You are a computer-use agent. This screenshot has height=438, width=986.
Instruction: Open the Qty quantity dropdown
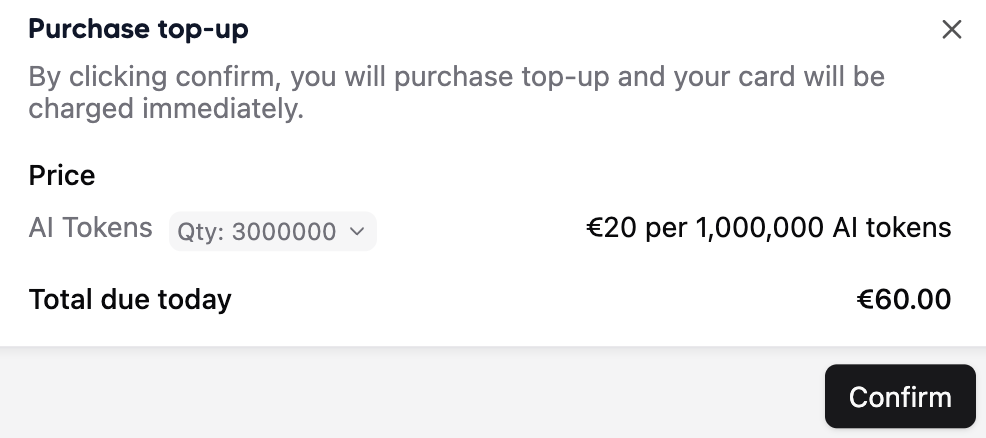272,232
